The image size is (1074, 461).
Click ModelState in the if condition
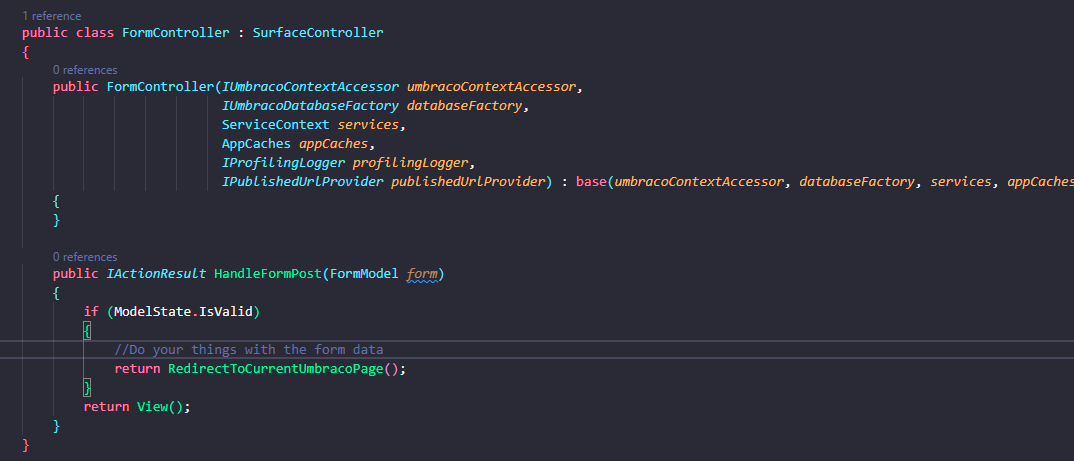tap(152, 312)
